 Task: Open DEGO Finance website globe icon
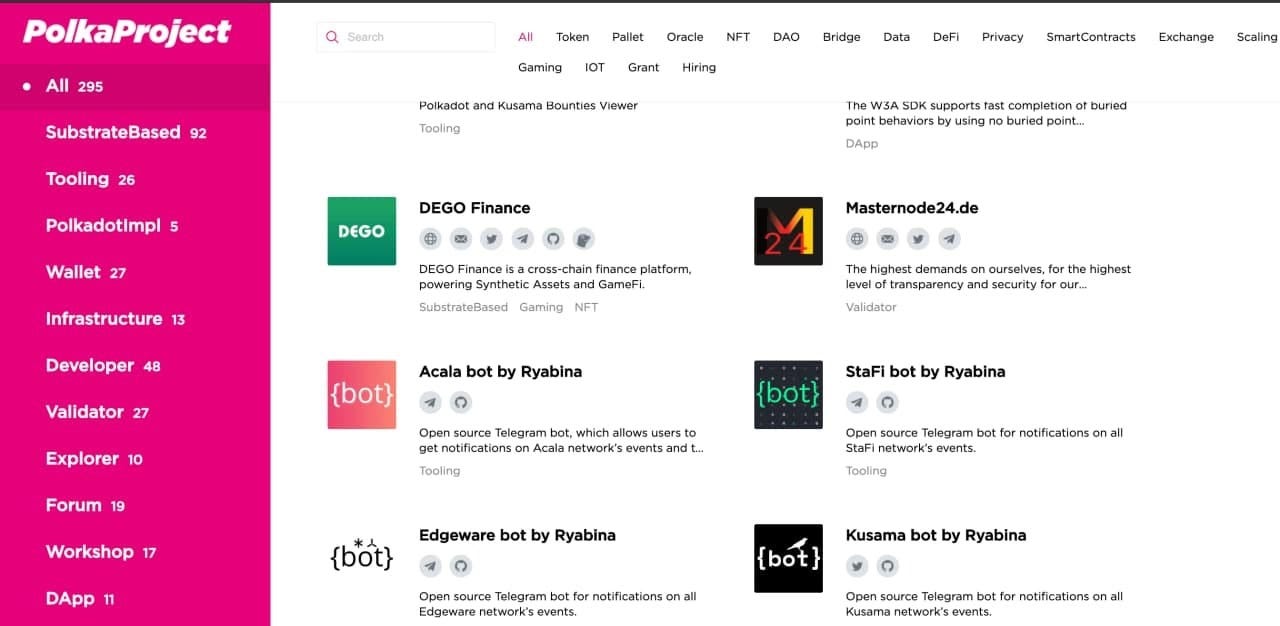pos(430,239)
